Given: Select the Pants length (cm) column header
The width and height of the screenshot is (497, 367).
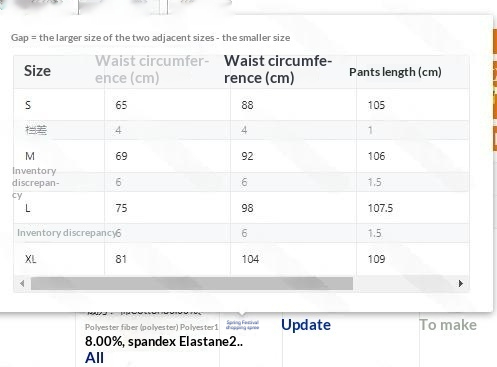Looking at the screenshot, I should [x=395, y=72].
